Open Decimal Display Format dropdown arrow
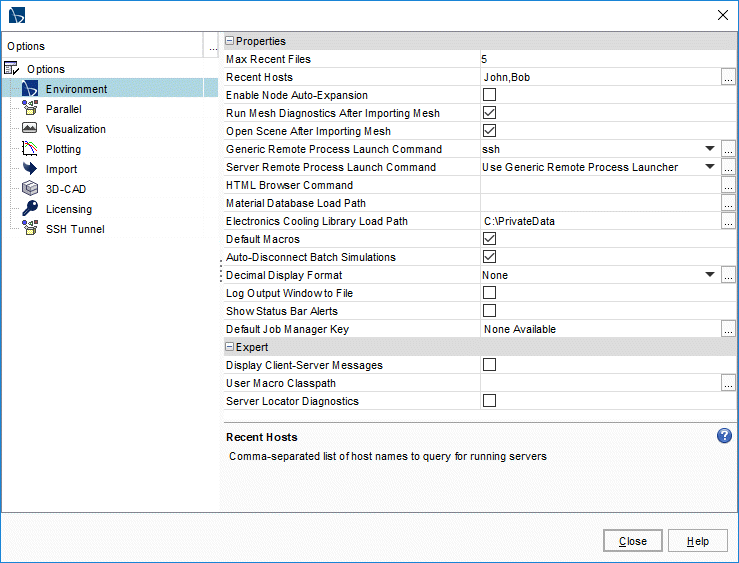This screenshot has height=563, width=739. click(x=710, y=275)
